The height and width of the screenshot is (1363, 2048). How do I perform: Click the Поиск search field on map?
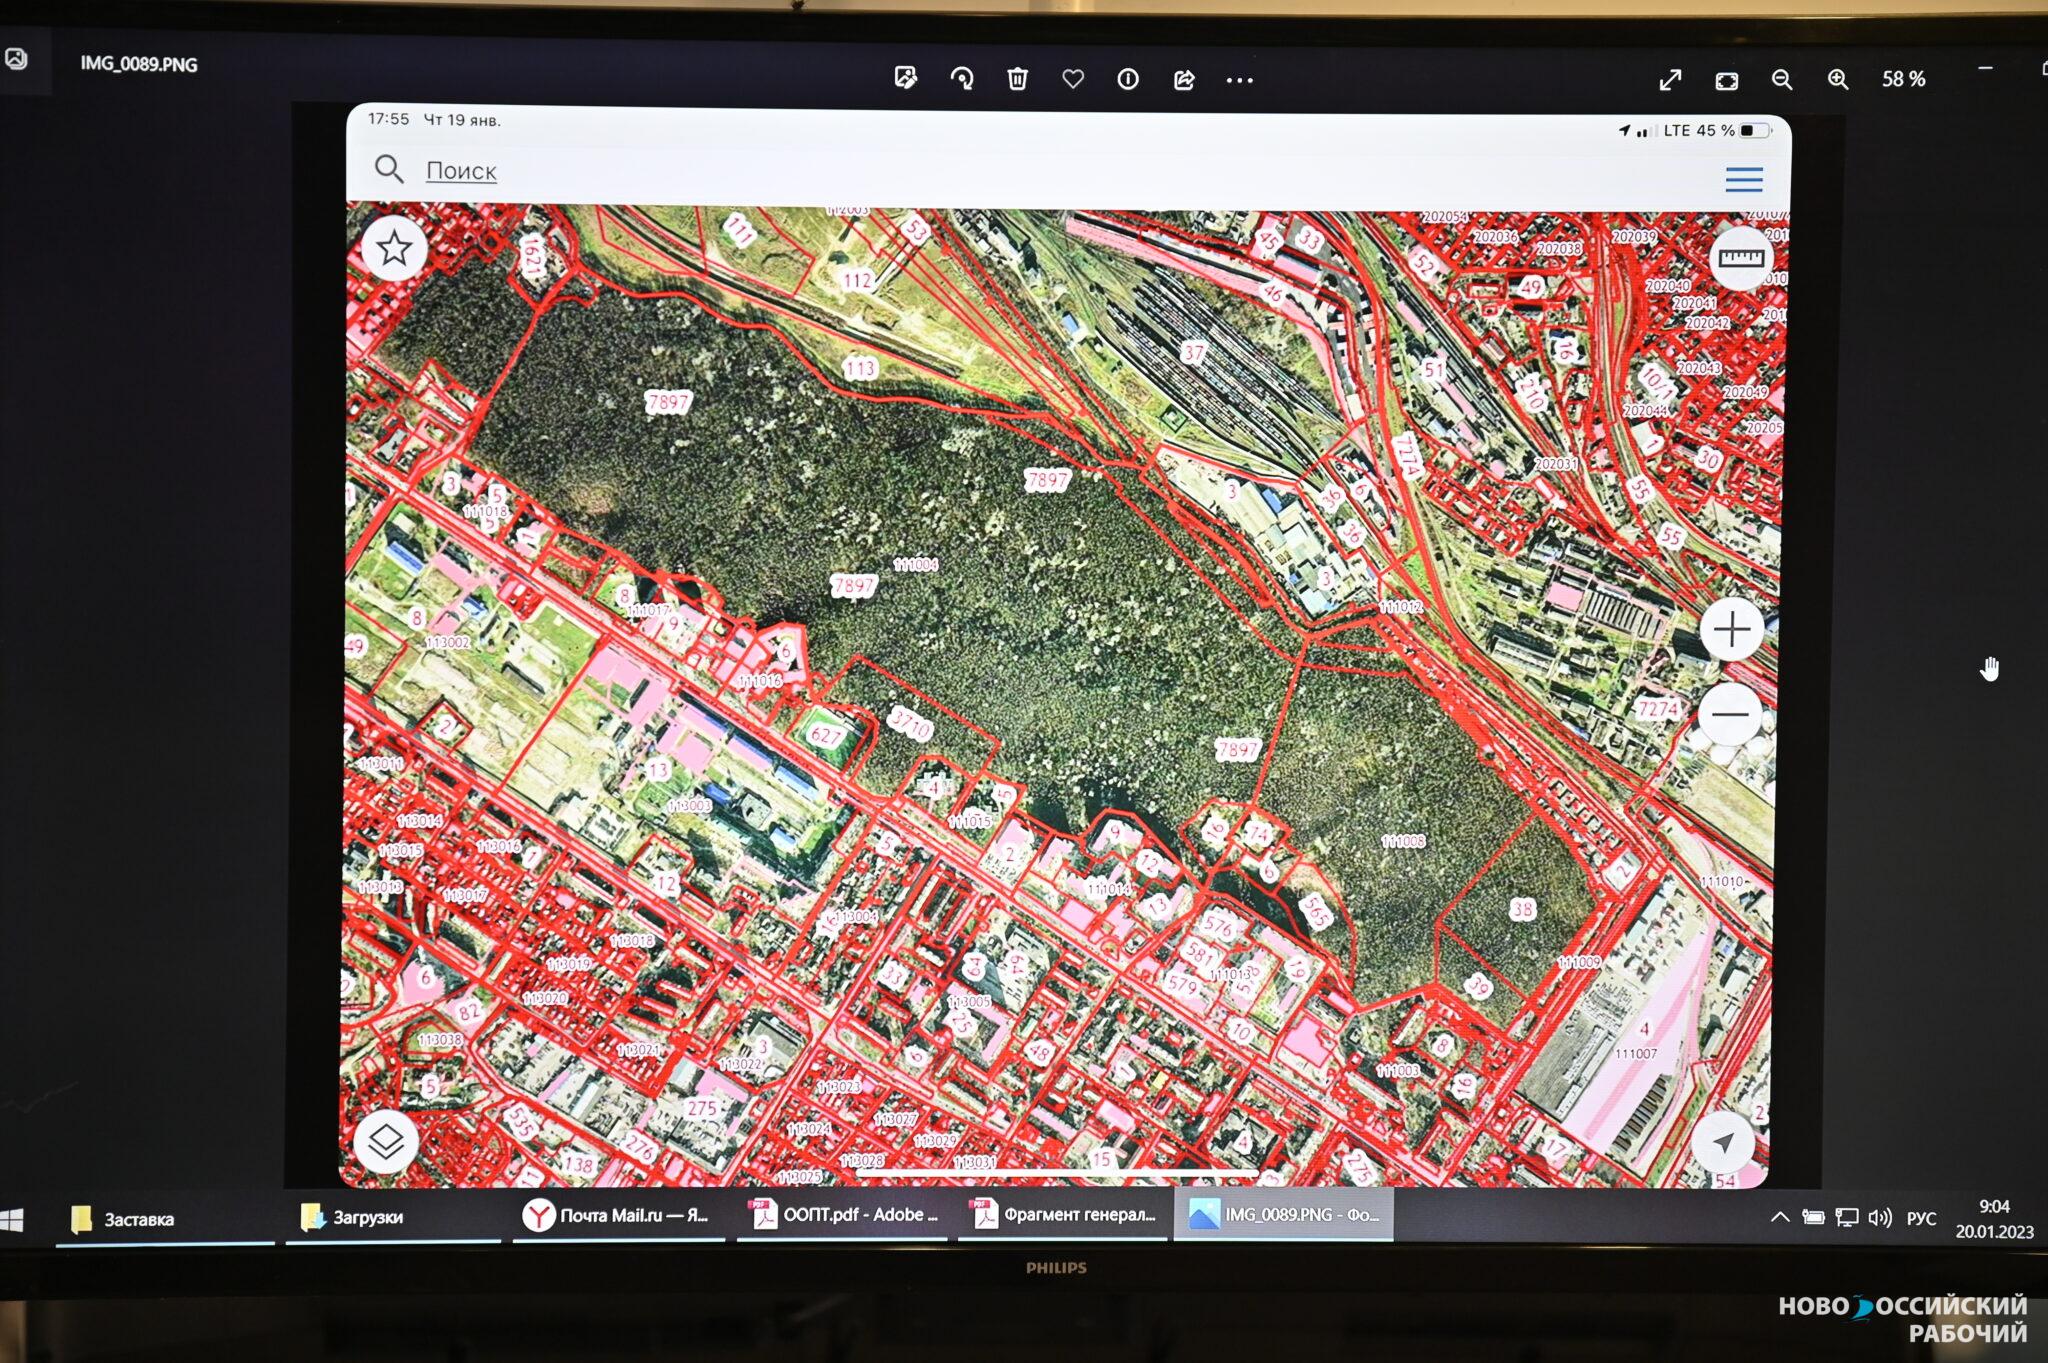pos(461,171)
